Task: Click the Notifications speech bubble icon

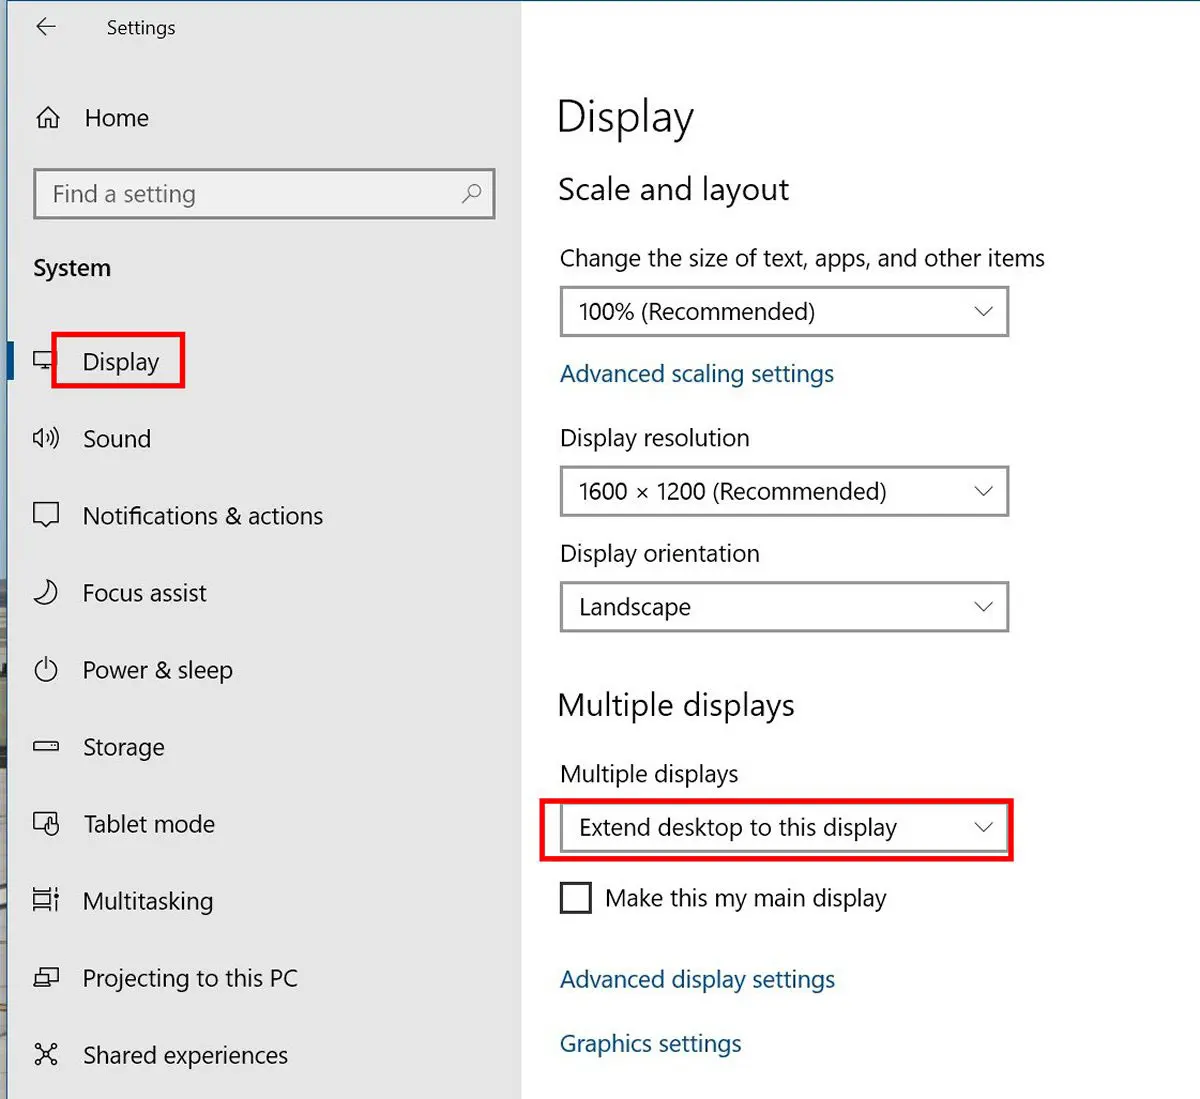Action: (x=46, y=515)
